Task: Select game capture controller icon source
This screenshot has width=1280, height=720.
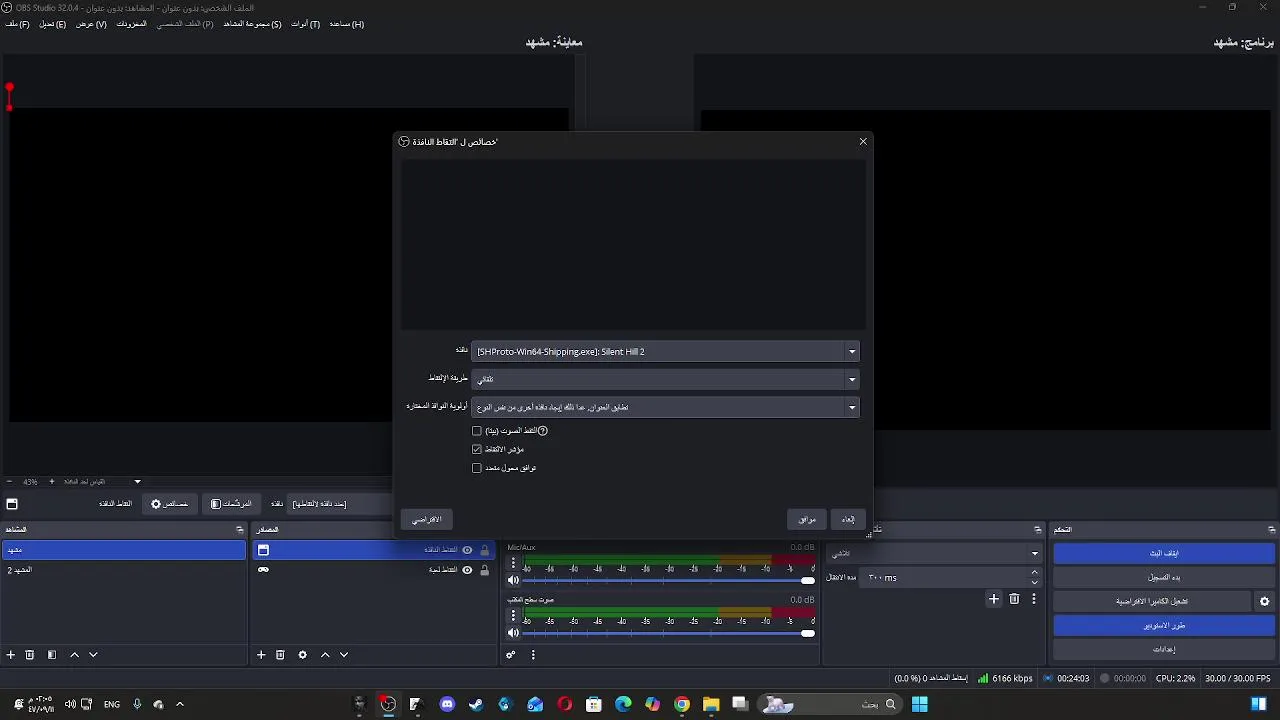Action: tap(263, 570)
